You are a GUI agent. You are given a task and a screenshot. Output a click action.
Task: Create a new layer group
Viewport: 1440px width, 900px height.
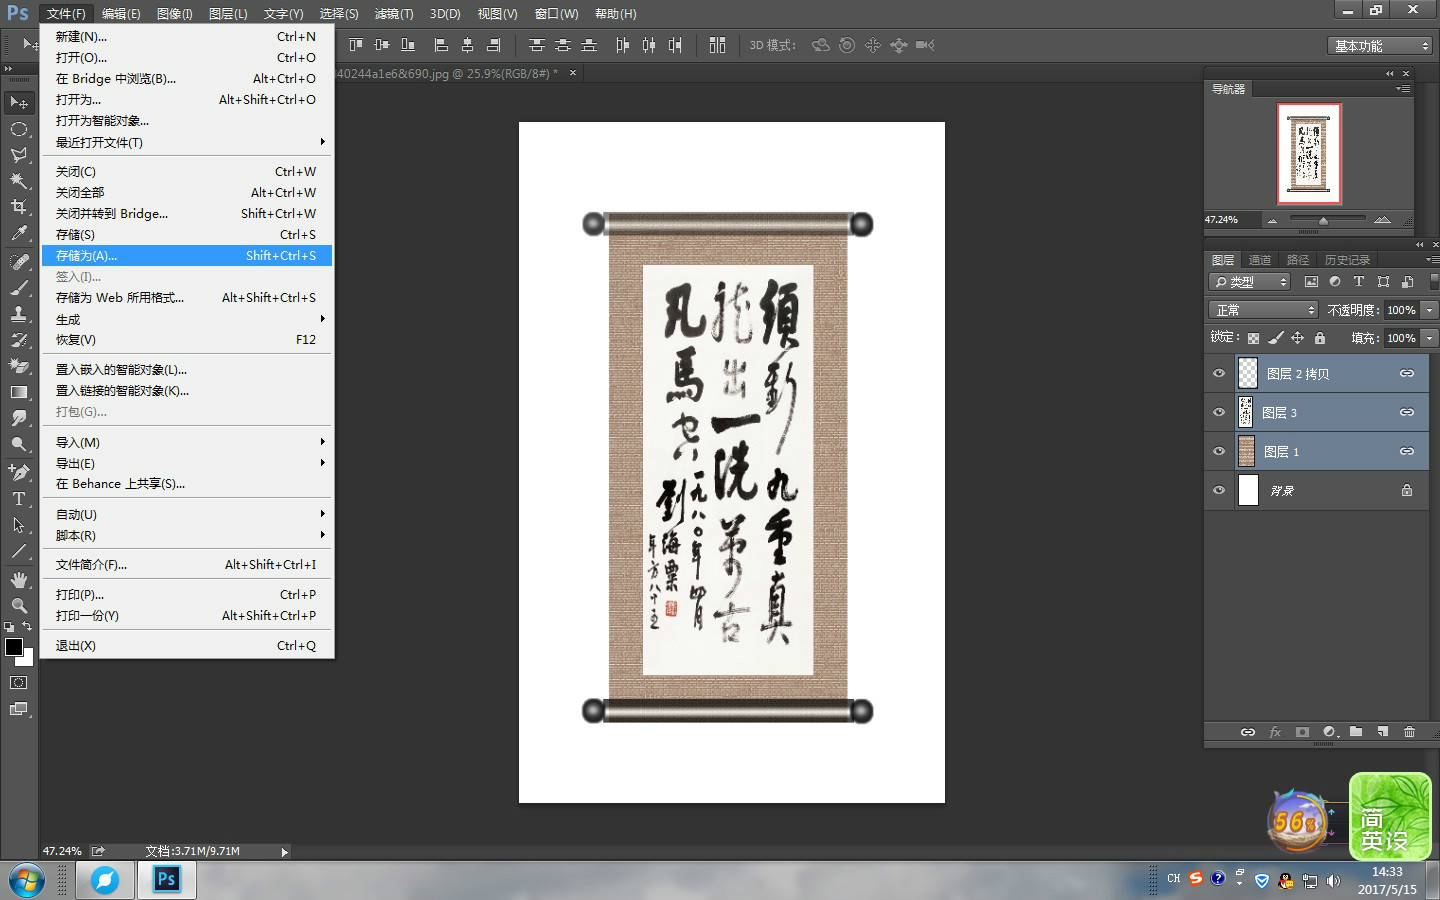1356,732
